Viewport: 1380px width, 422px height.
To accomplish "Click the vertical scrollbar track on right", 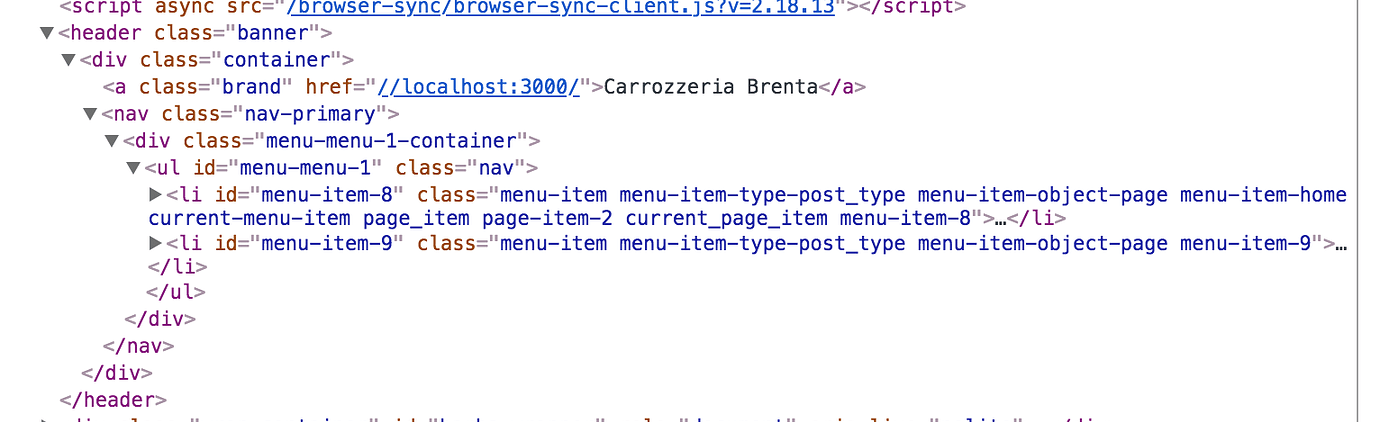I will [x=1368, y=210].
